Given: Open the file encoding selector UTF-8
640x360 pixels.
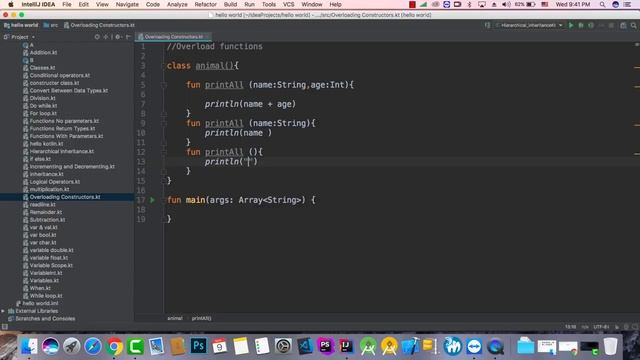Looking at the screenshot, I should pyautogui.click(x=601, y=327).
